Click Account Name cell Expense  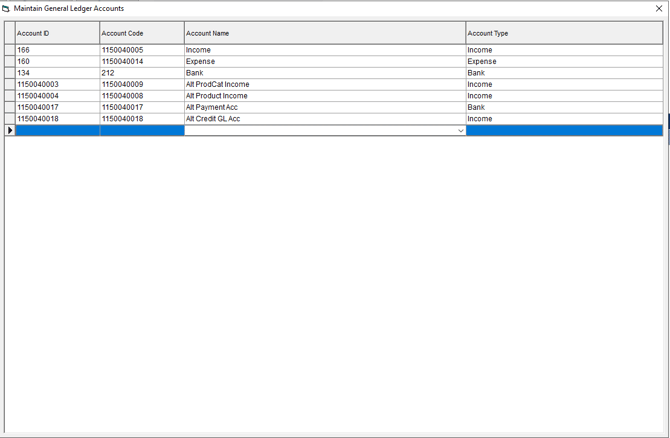point(325,62)
